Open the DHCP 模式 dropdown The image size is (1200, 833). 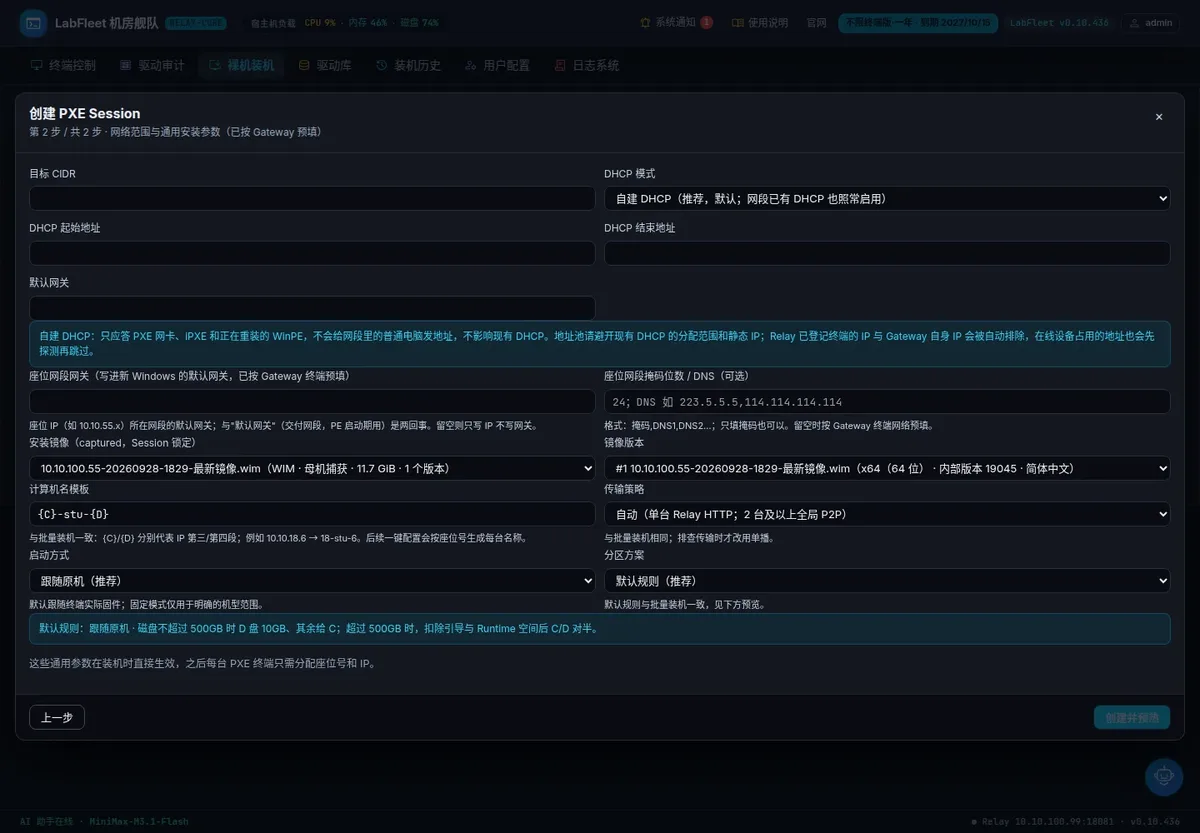point(887,198)
